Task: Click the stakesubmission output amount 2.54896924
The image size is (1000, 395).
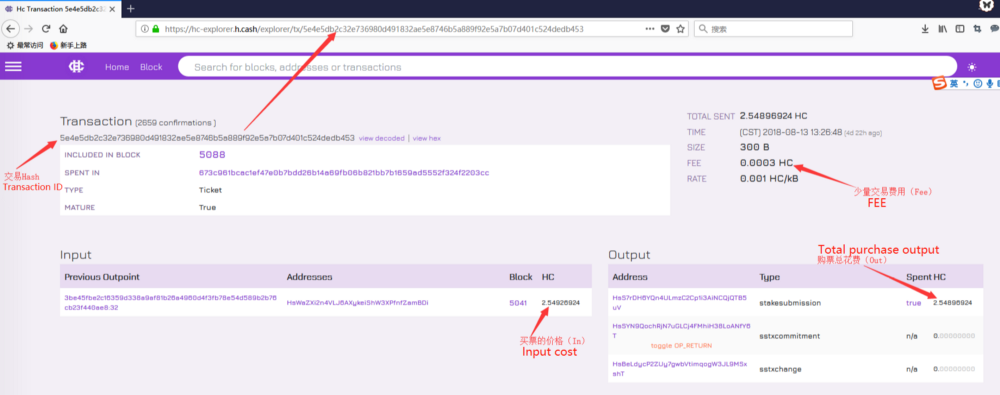Action: point(952,302)
